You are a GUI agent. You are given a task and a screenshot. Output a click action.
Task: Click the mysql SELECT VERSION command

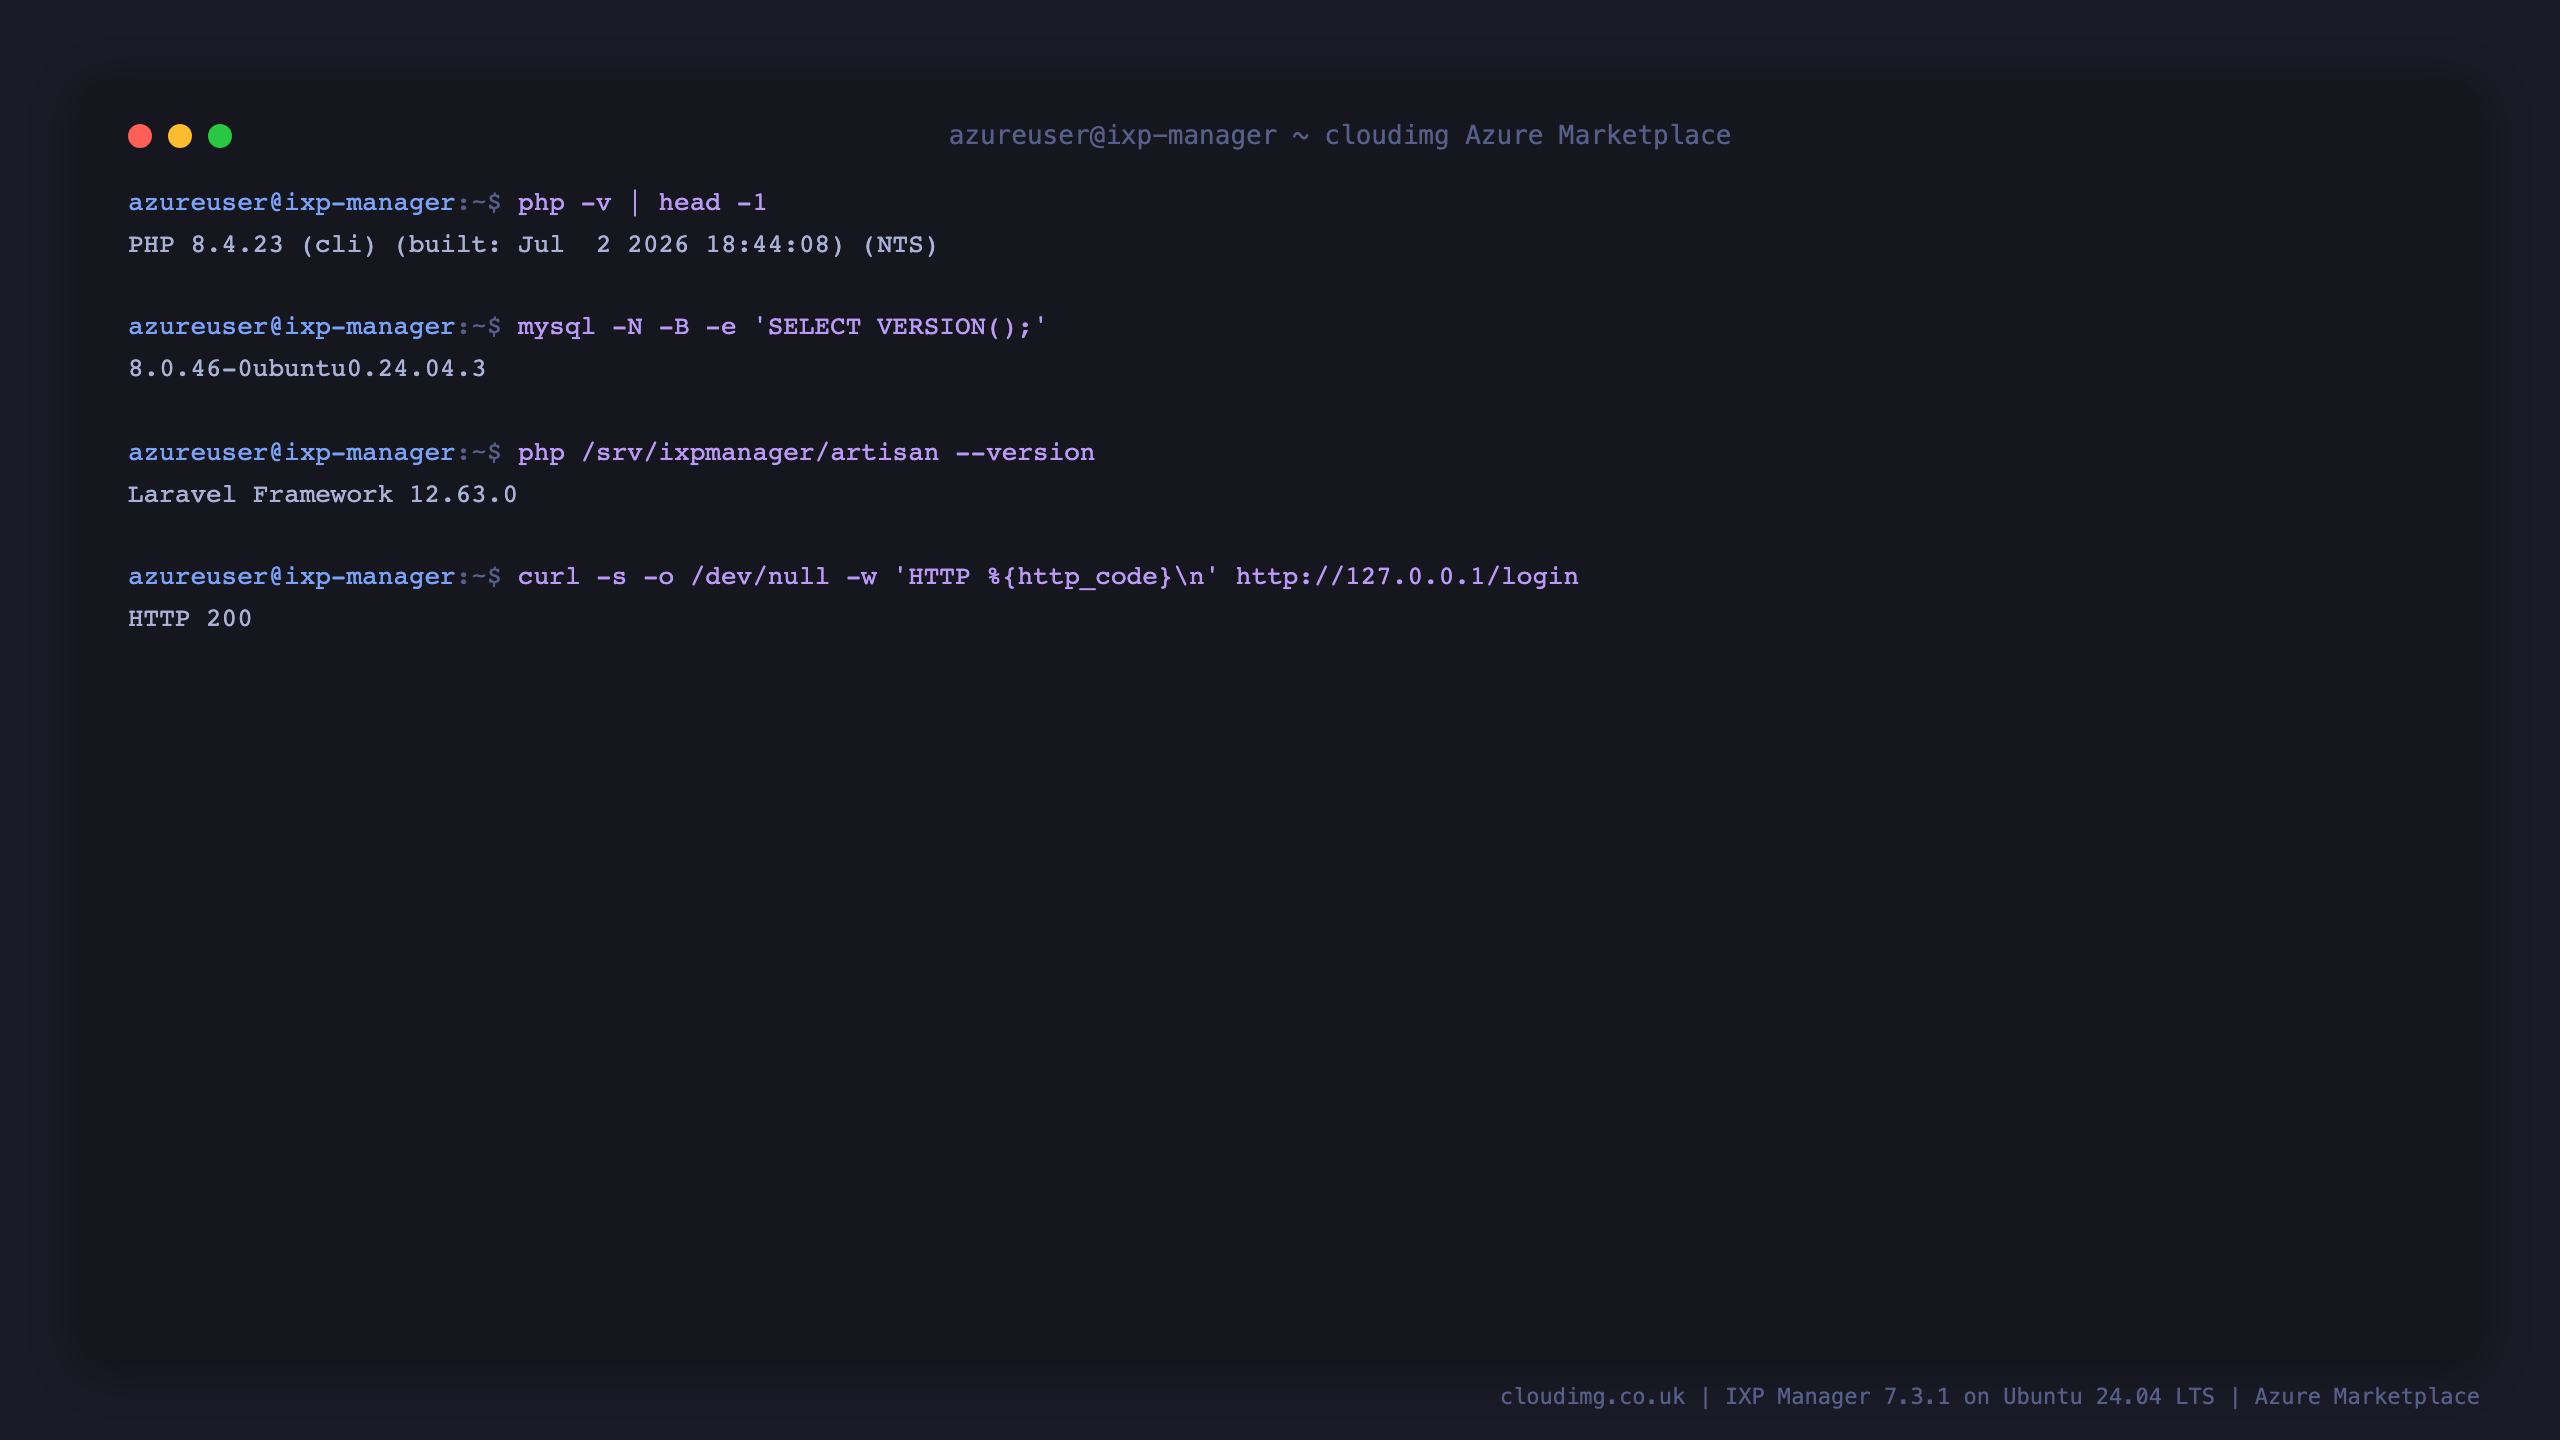[x=782, y=327]
